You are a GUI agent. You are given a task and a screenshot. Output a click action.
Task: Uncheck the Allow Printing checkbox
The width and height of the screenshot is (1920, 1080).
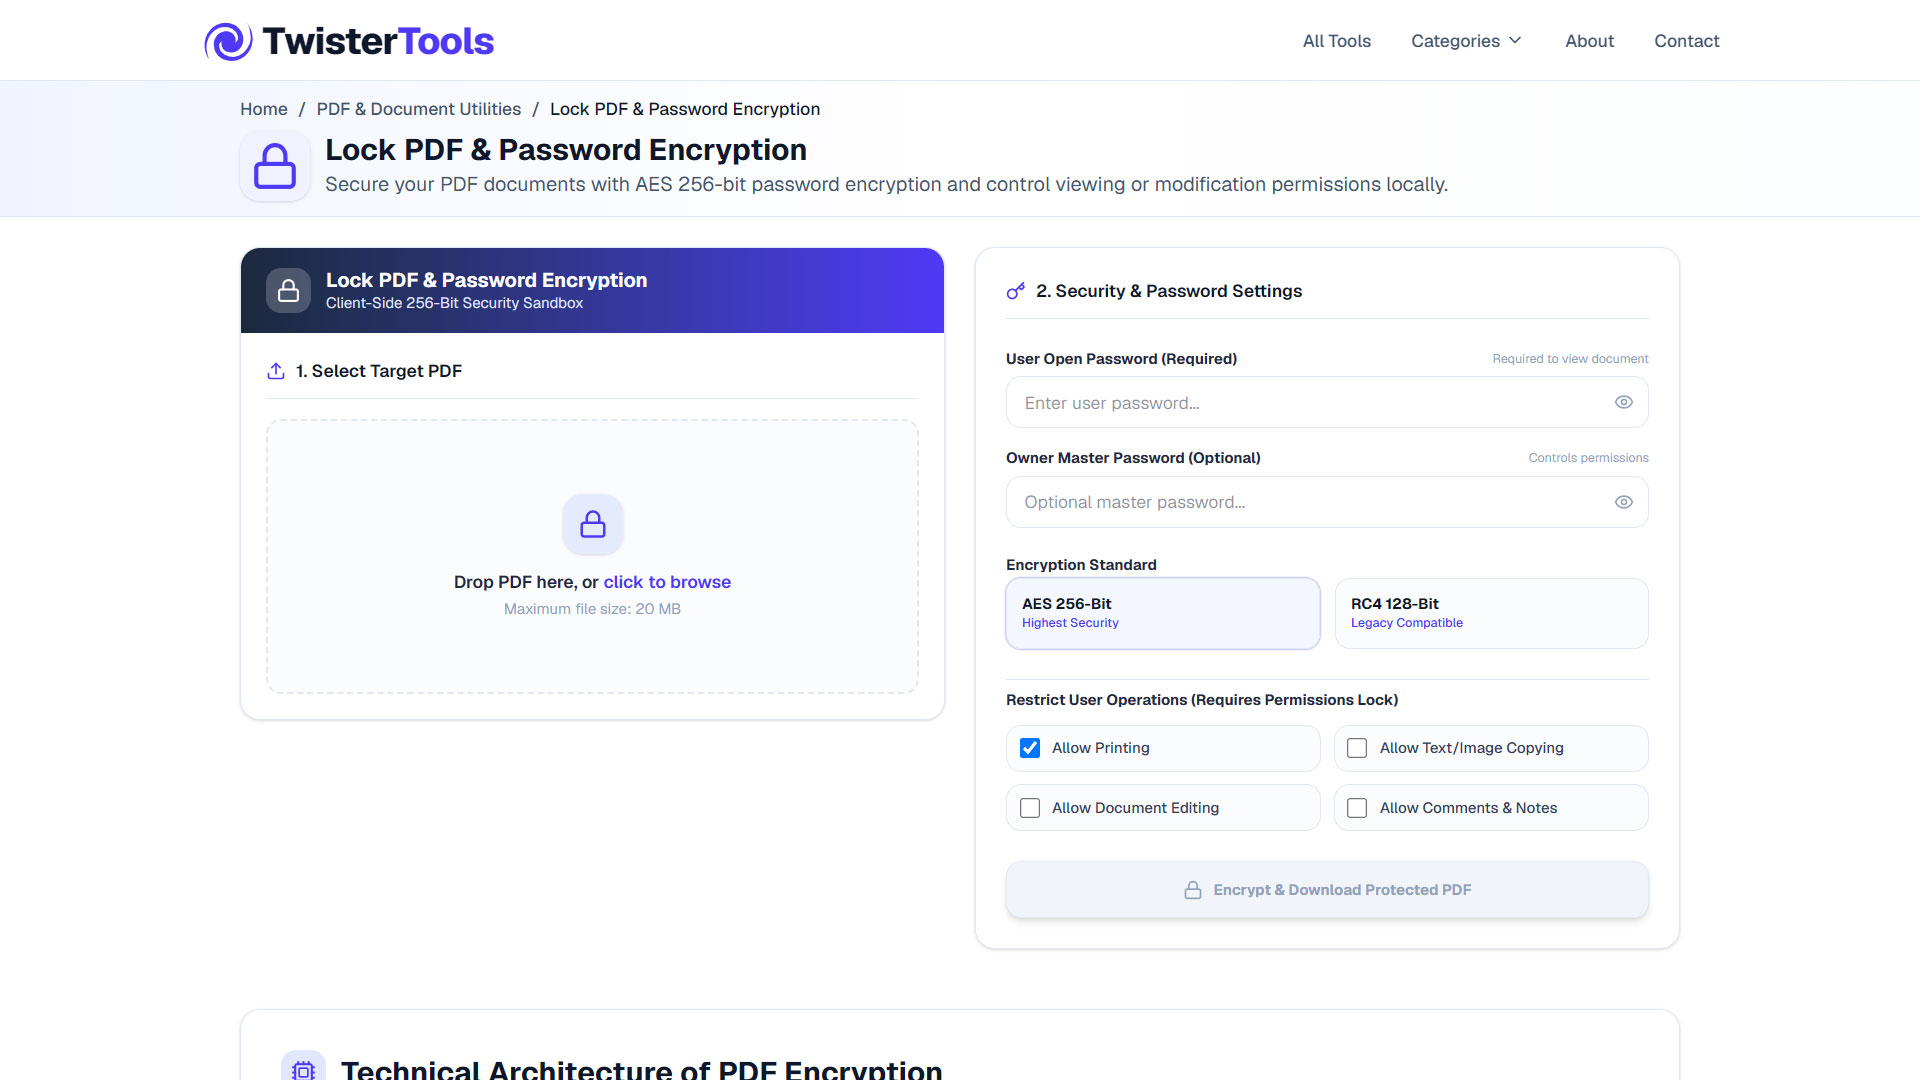[1030, 748]
